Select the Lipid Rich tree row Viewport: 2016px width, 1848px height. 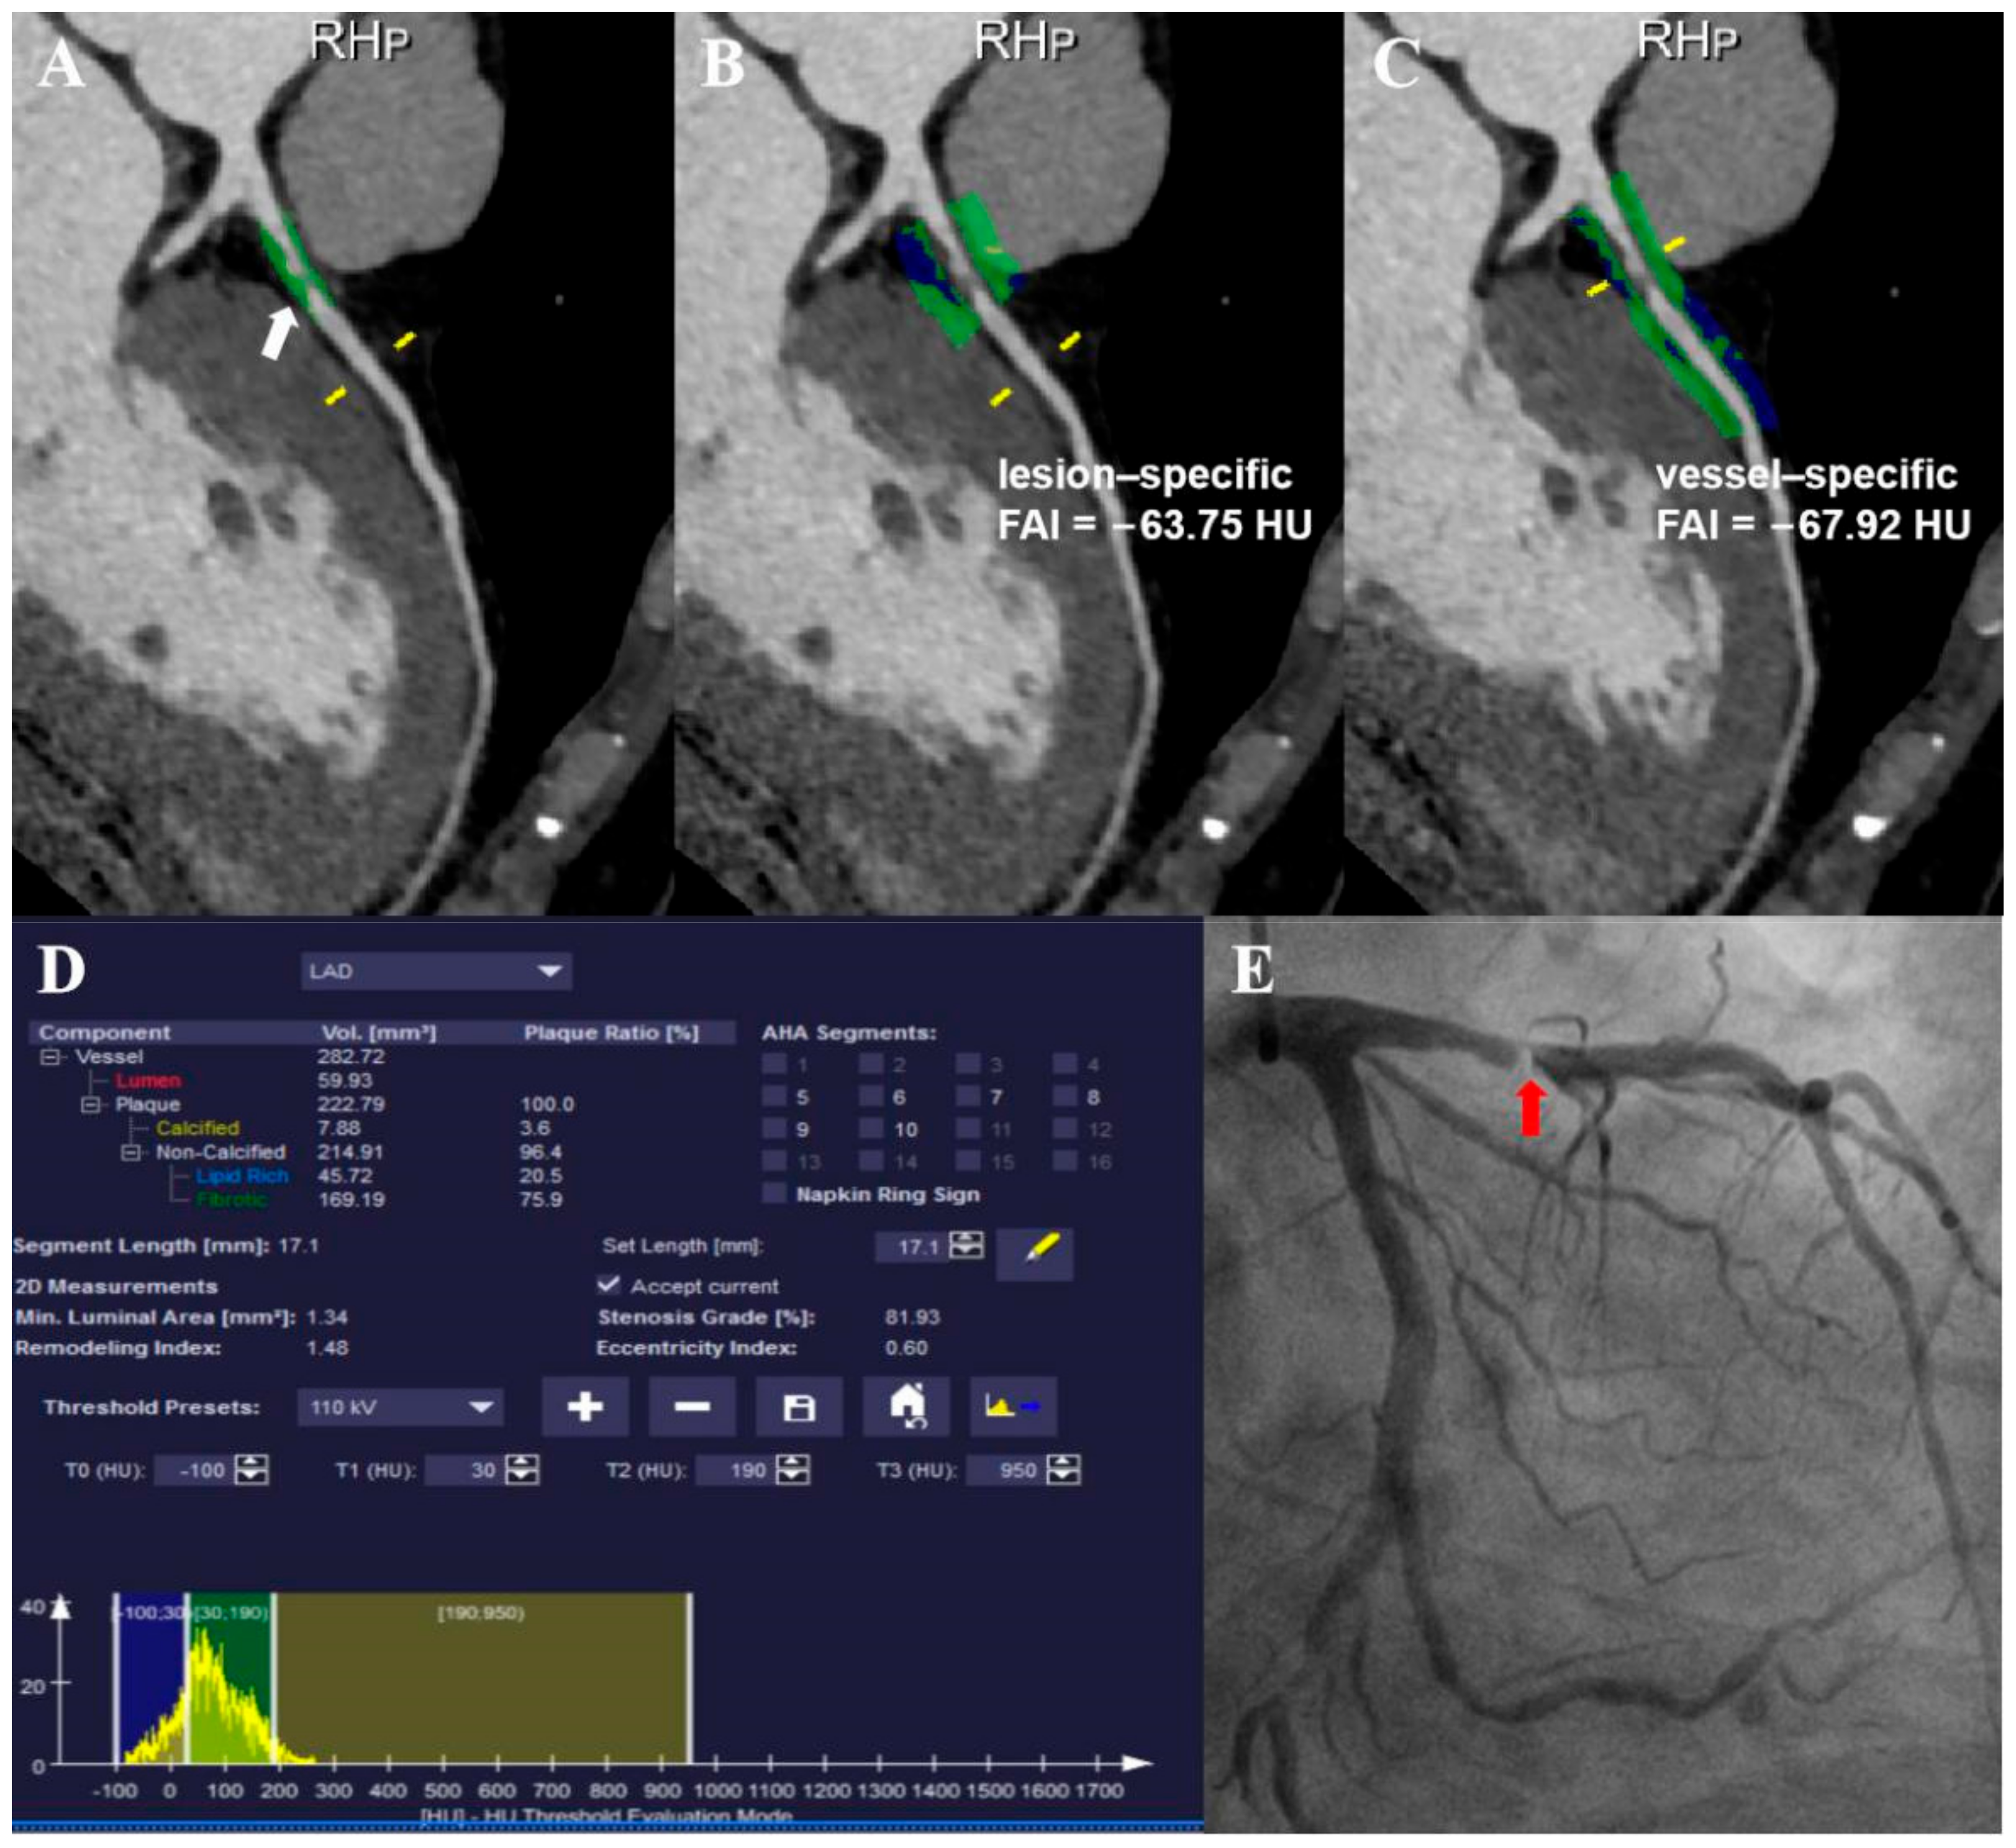tap(242, 1176)
